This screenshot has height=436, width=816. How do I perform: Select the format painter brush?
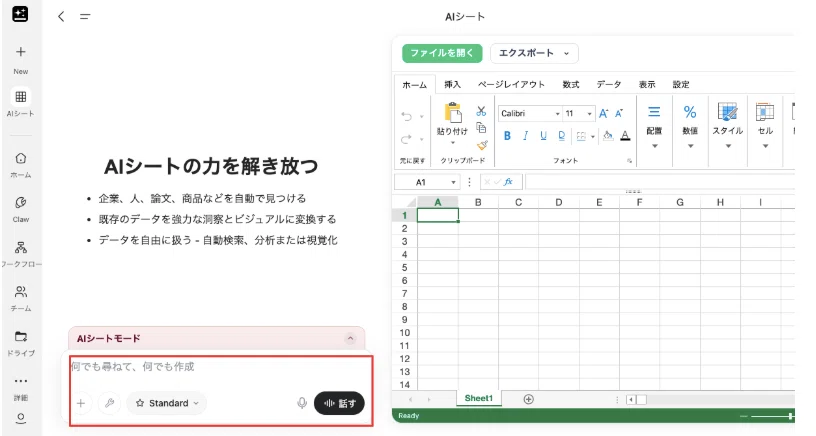pyautogui.click(x=482, y=145)
